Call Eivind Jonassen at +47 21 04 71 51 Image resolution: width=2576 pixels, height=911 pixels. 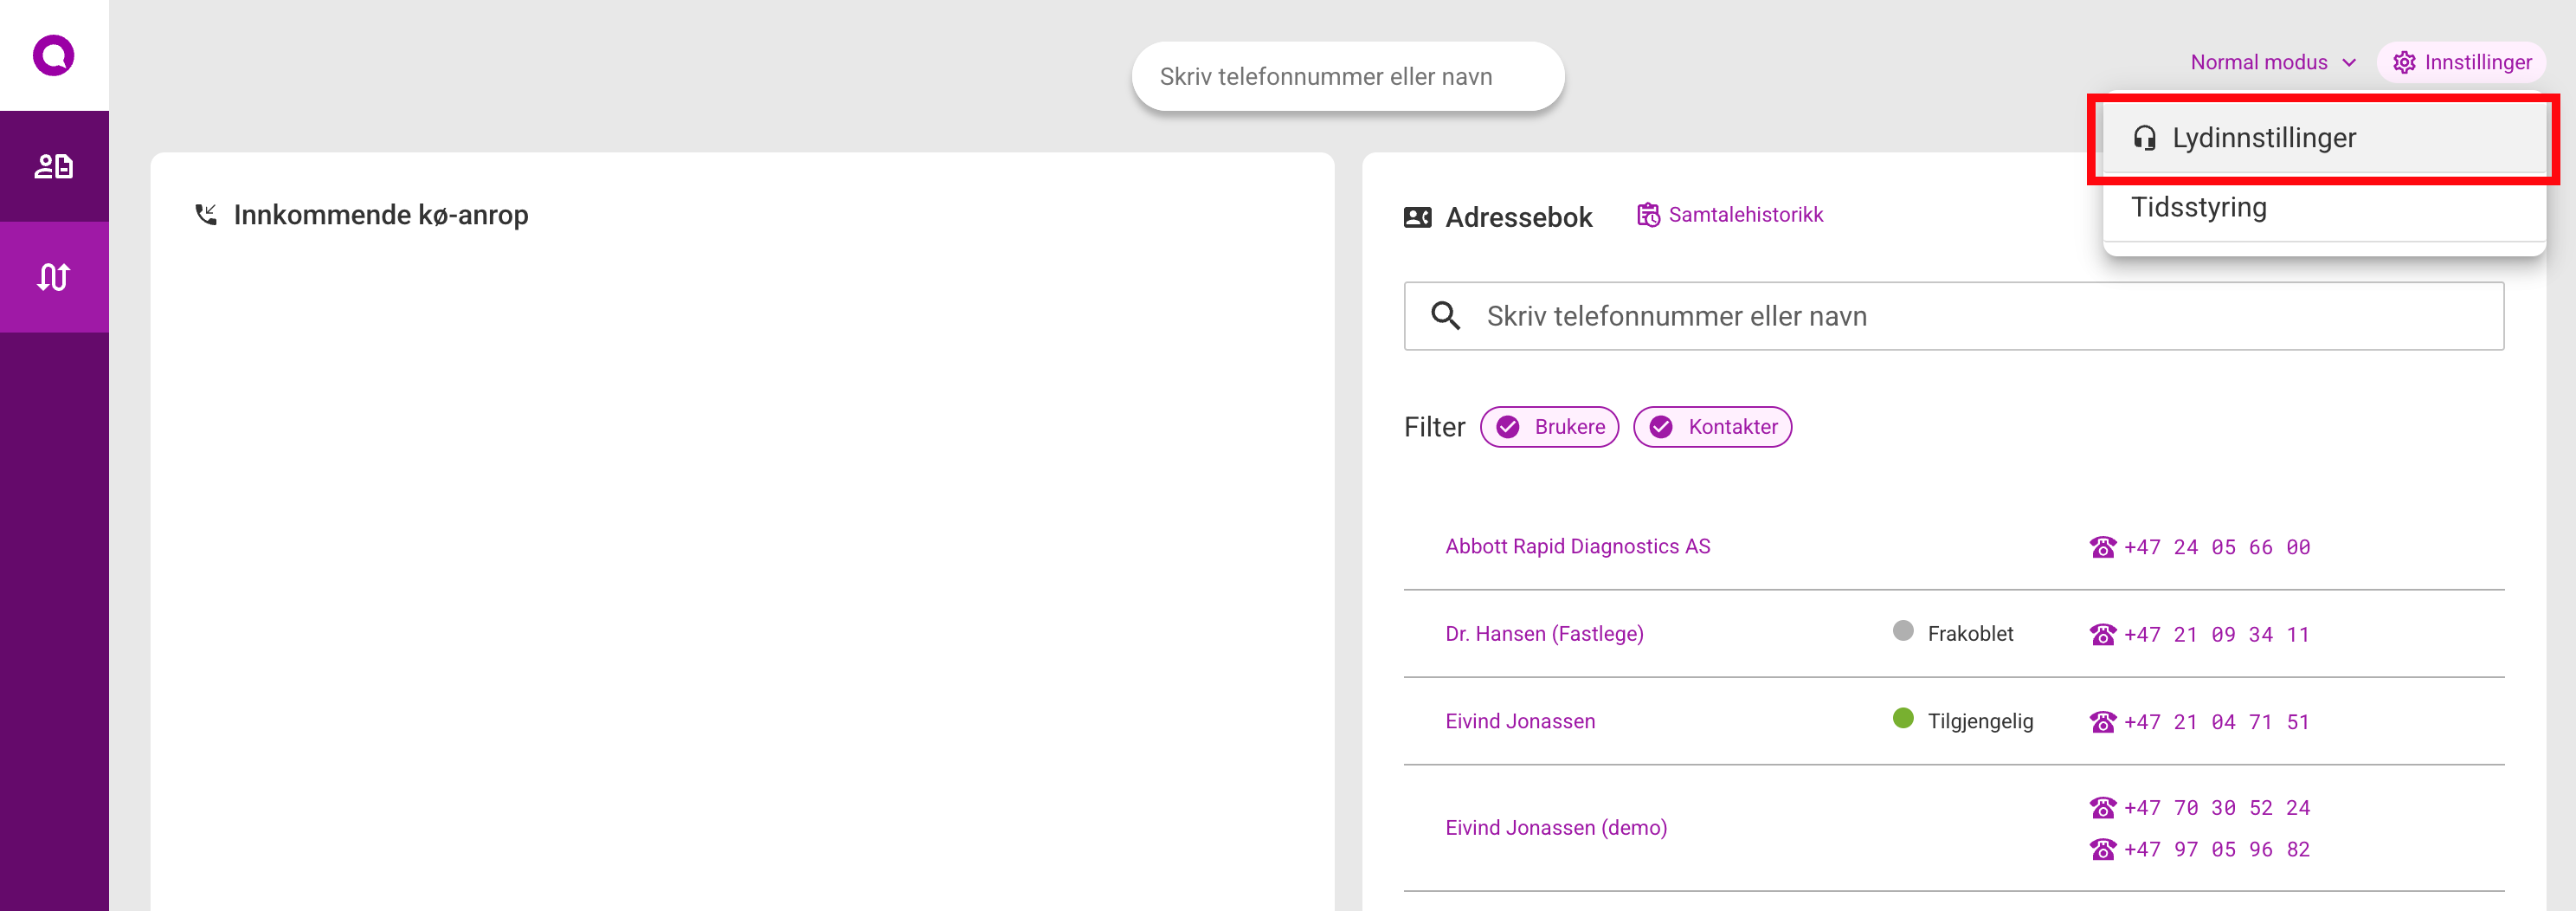point(2216,722)
